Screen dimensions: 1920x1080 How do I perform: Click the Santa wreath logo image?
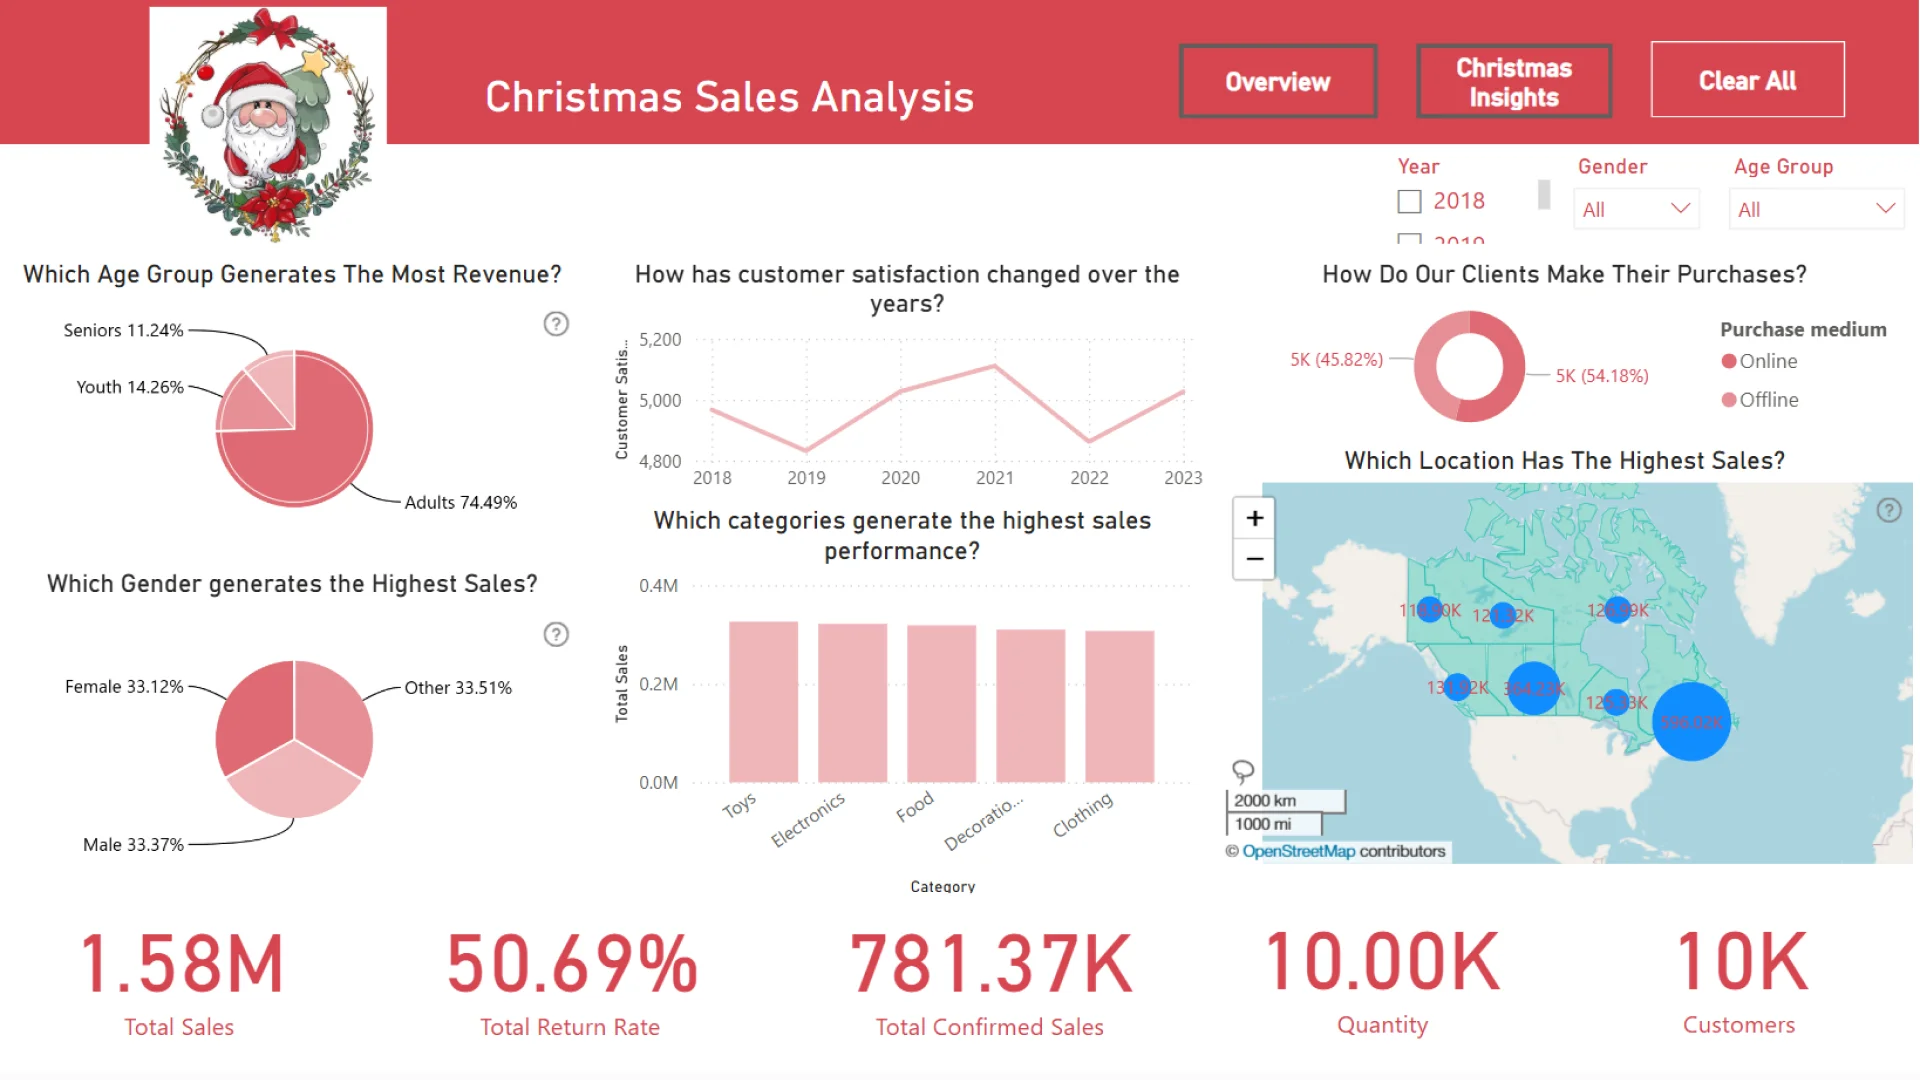tap(268, 124)
